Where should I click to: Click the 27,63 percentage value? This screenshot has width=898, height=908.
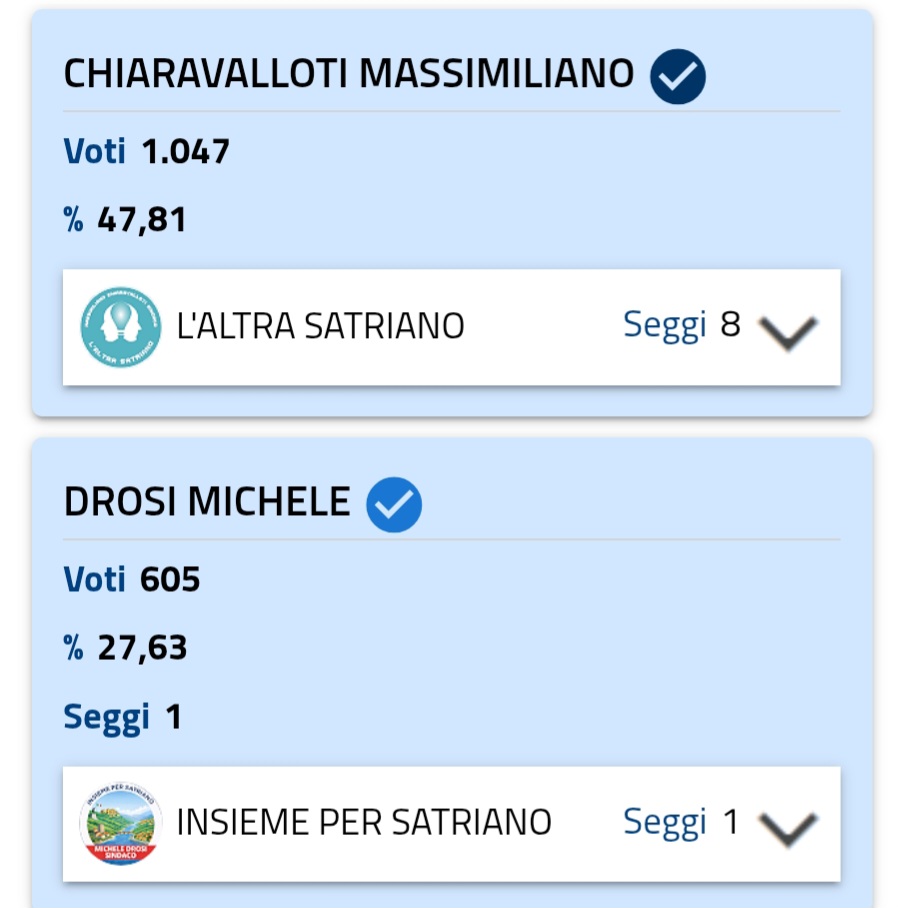(x=142, y=648)
